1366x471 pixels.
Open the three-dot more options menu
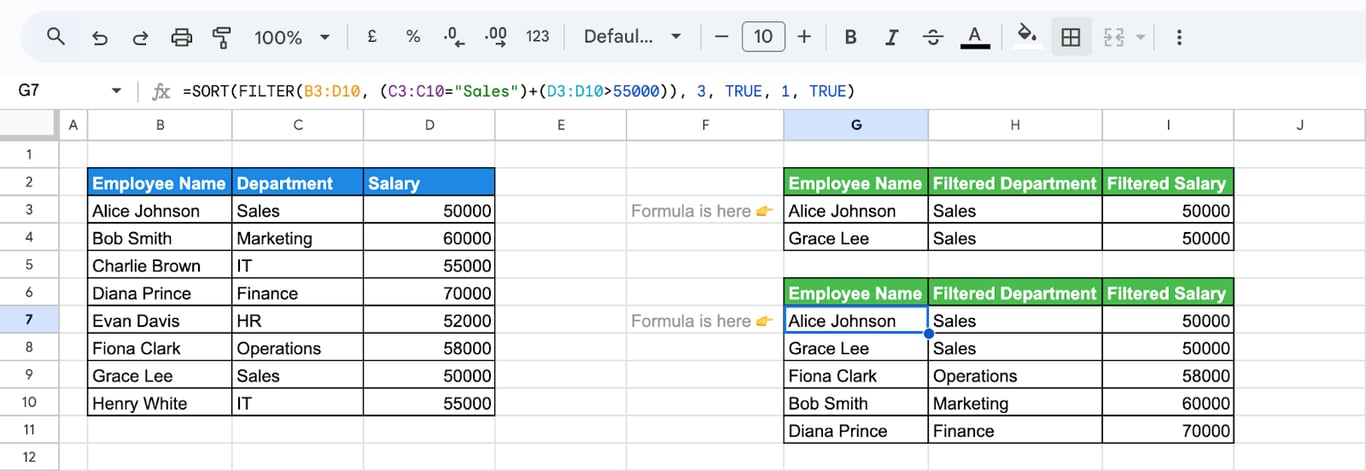tap(1179, 37)
